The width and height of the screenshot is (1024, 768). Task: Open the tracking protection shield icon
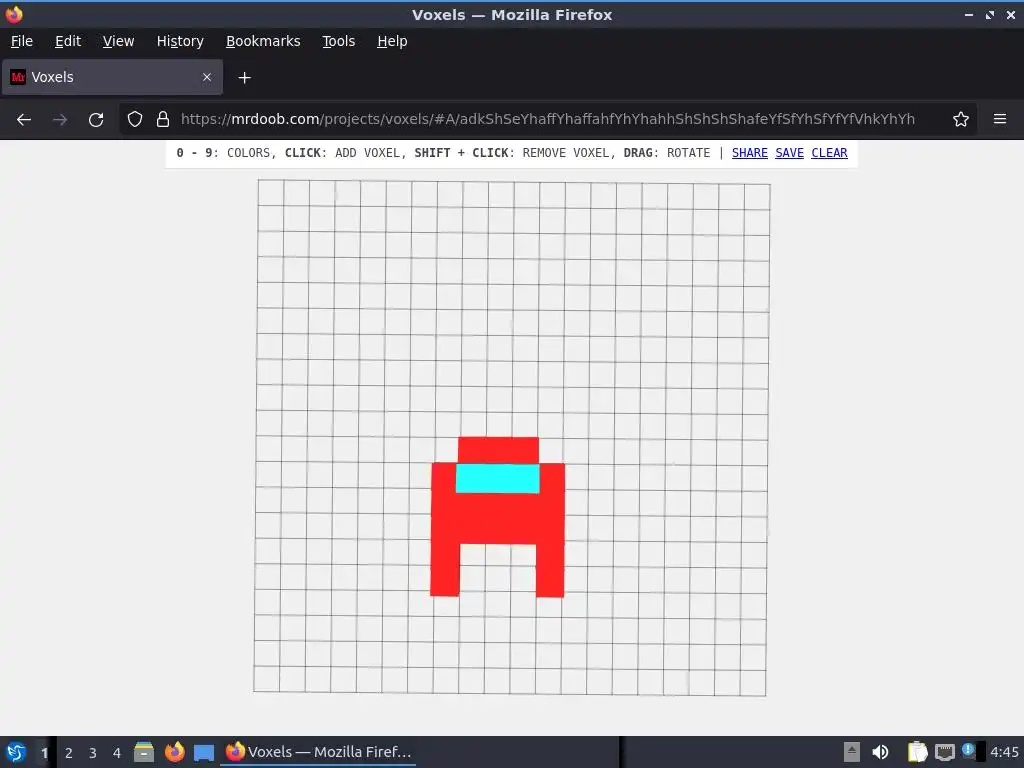(x=135, y=120)
